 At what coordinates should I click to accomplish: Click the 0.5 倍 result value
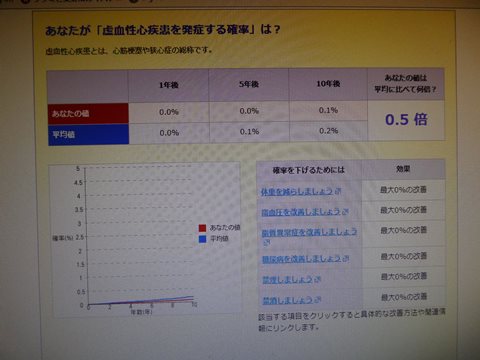[x=406, y=119]
